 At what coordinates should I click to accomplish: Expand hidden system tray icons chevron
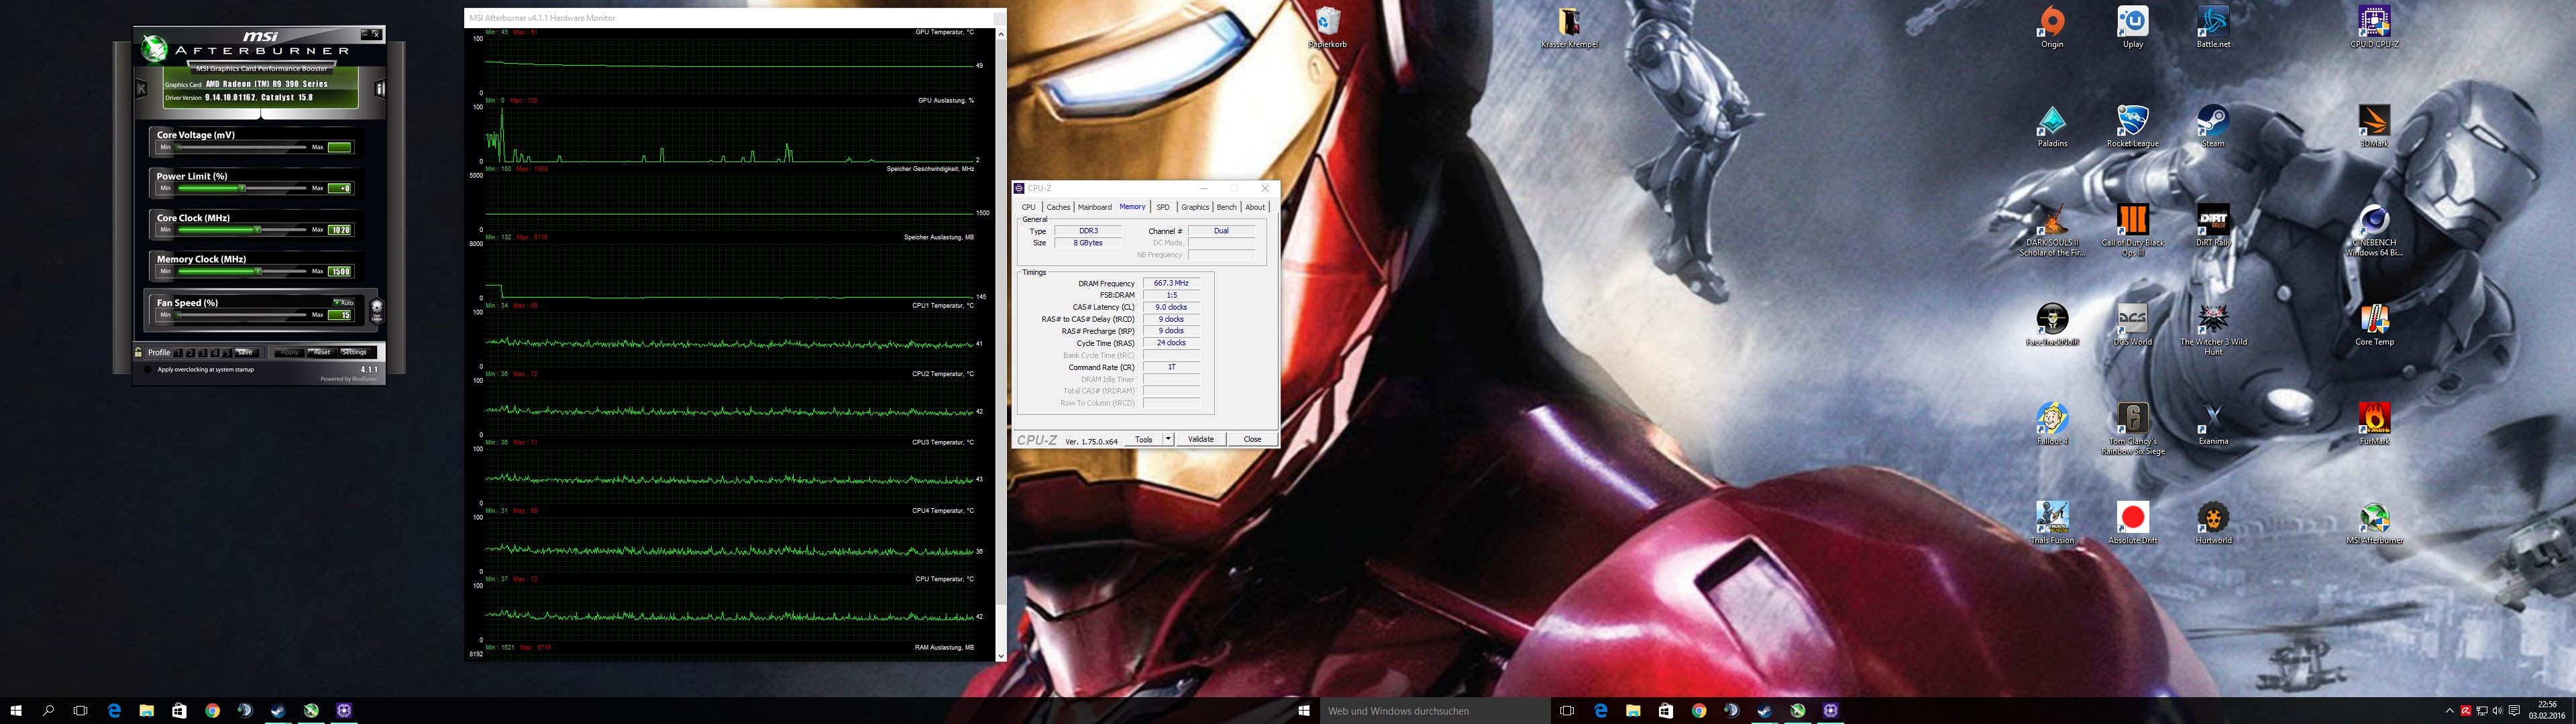[2449, 711]
